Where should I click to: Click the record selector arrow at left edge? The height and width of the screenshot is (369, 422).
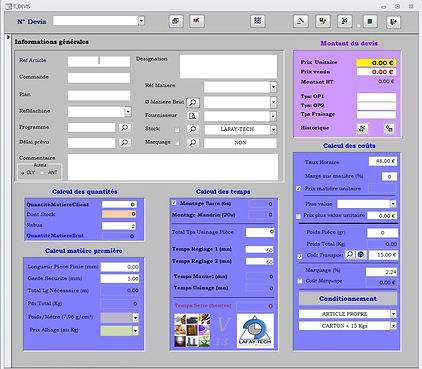[x=8, y=37]
